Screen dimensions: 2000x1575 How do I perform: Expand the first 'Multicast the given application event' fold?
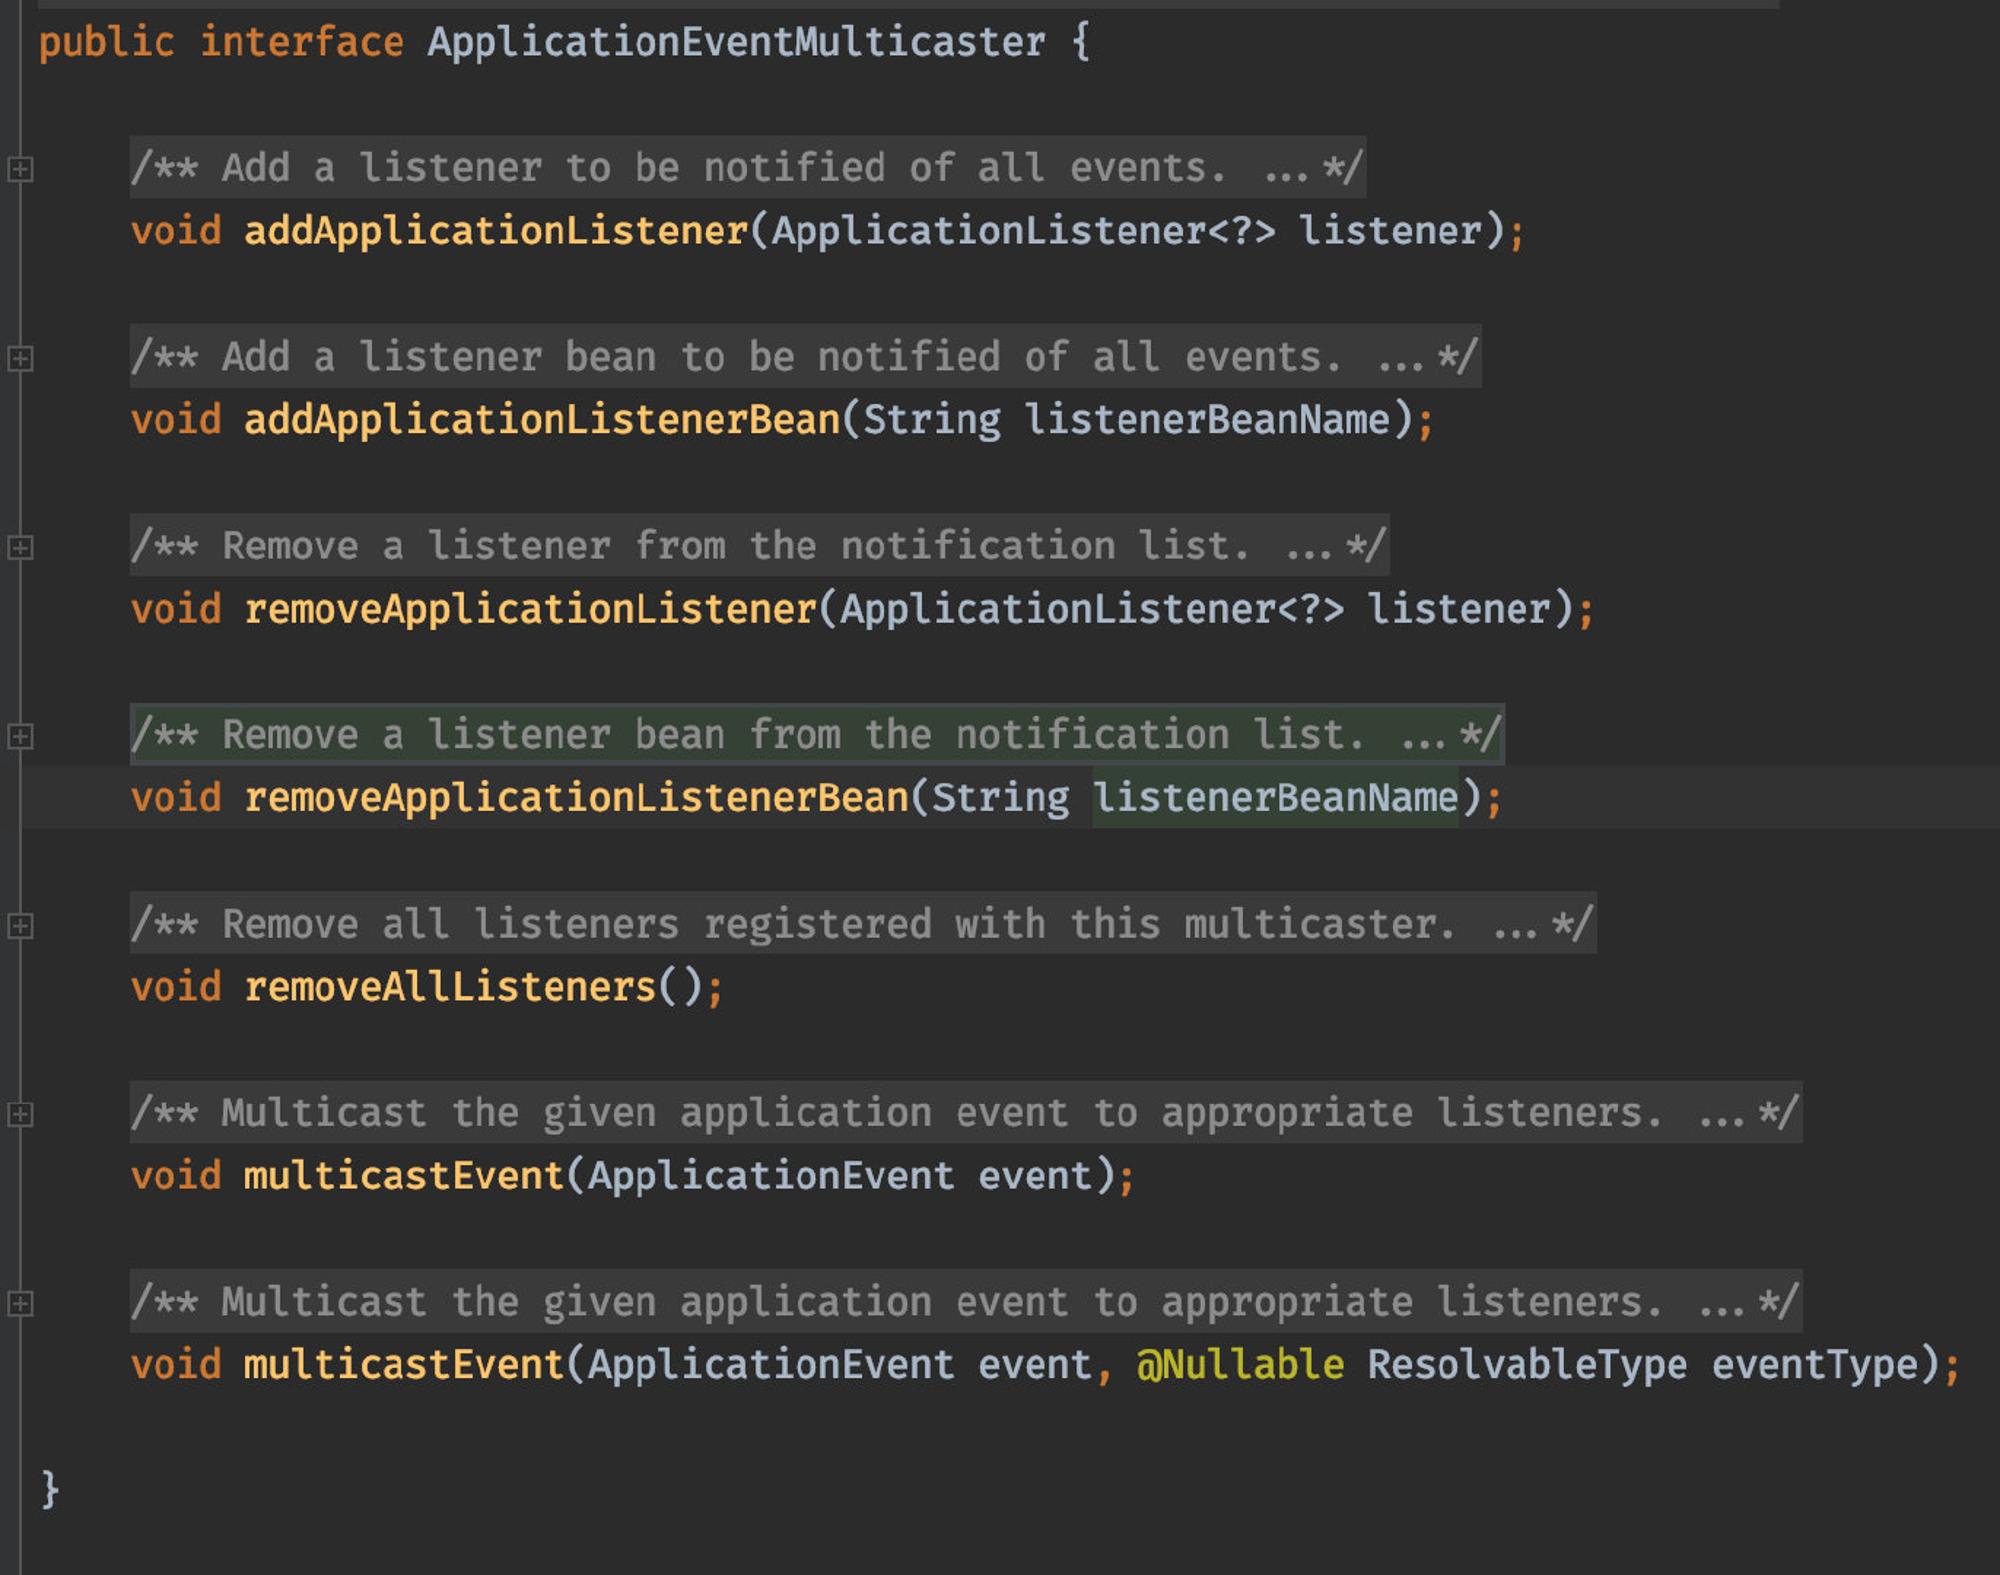pyautogui.click(x=20, y=1114)
